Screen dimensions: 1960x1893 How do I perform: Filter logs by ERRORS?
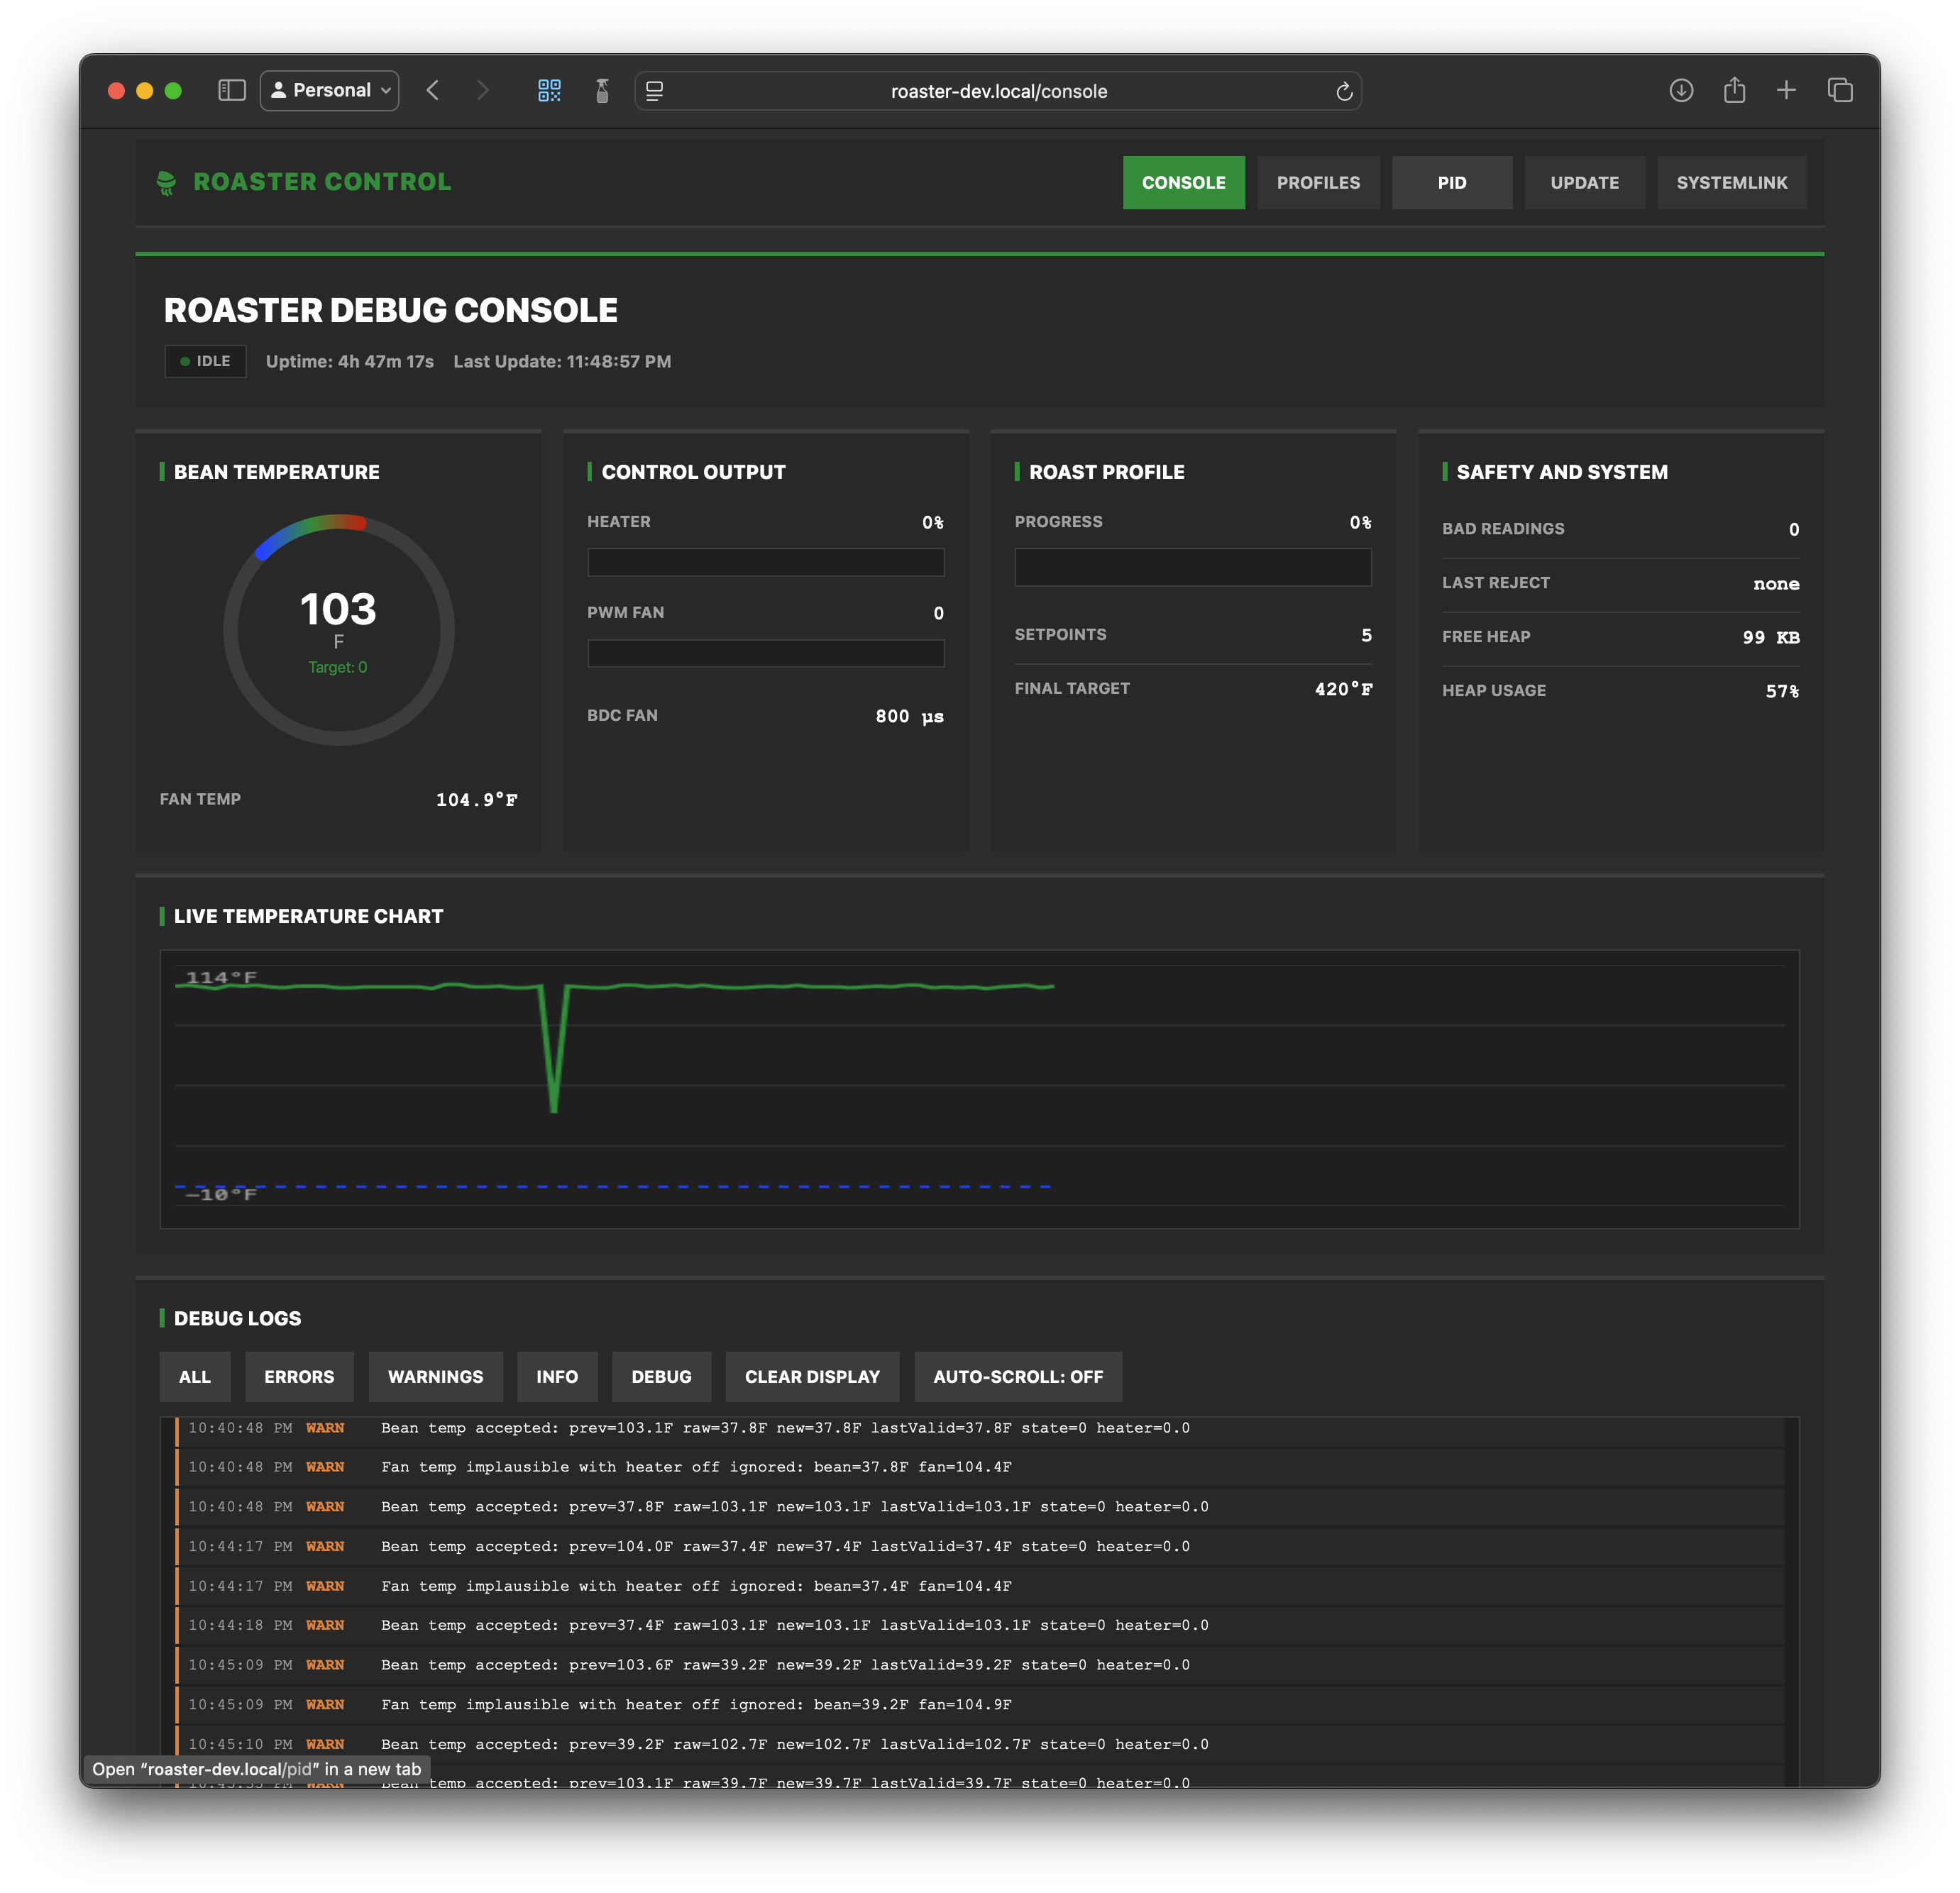[299, 1377]
